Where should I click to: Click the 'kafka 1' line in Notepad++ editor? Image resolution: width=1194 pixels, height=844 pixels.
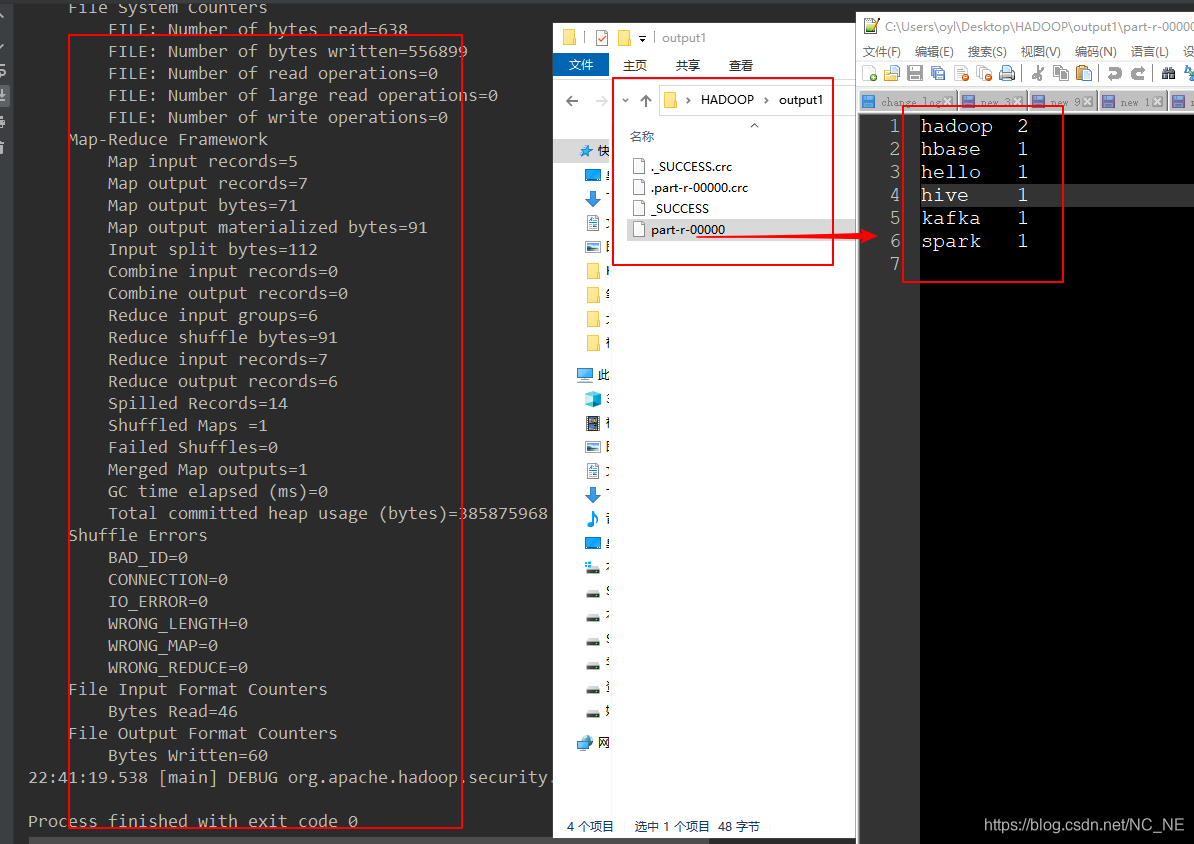coord(974,219)
